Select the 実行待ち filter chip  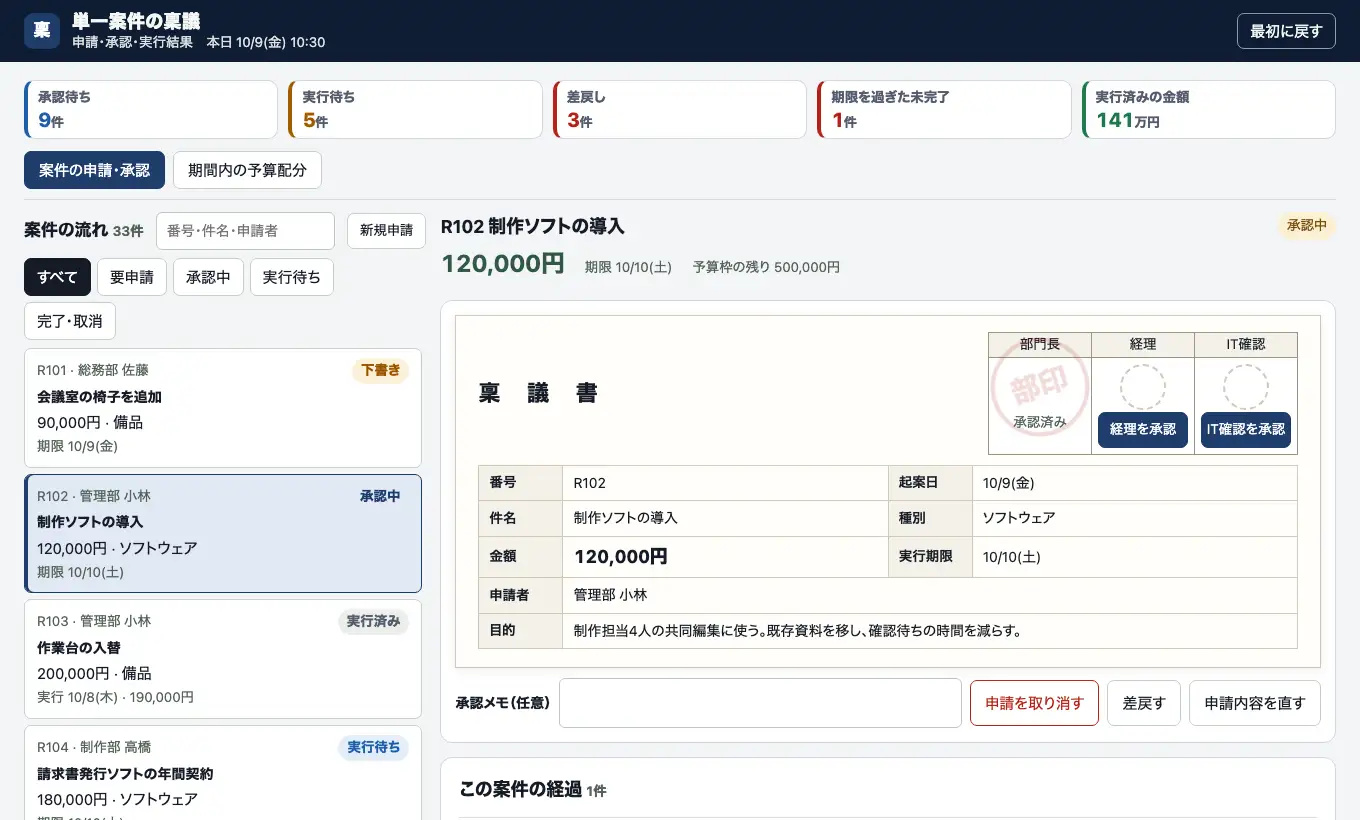coord(292,277)
